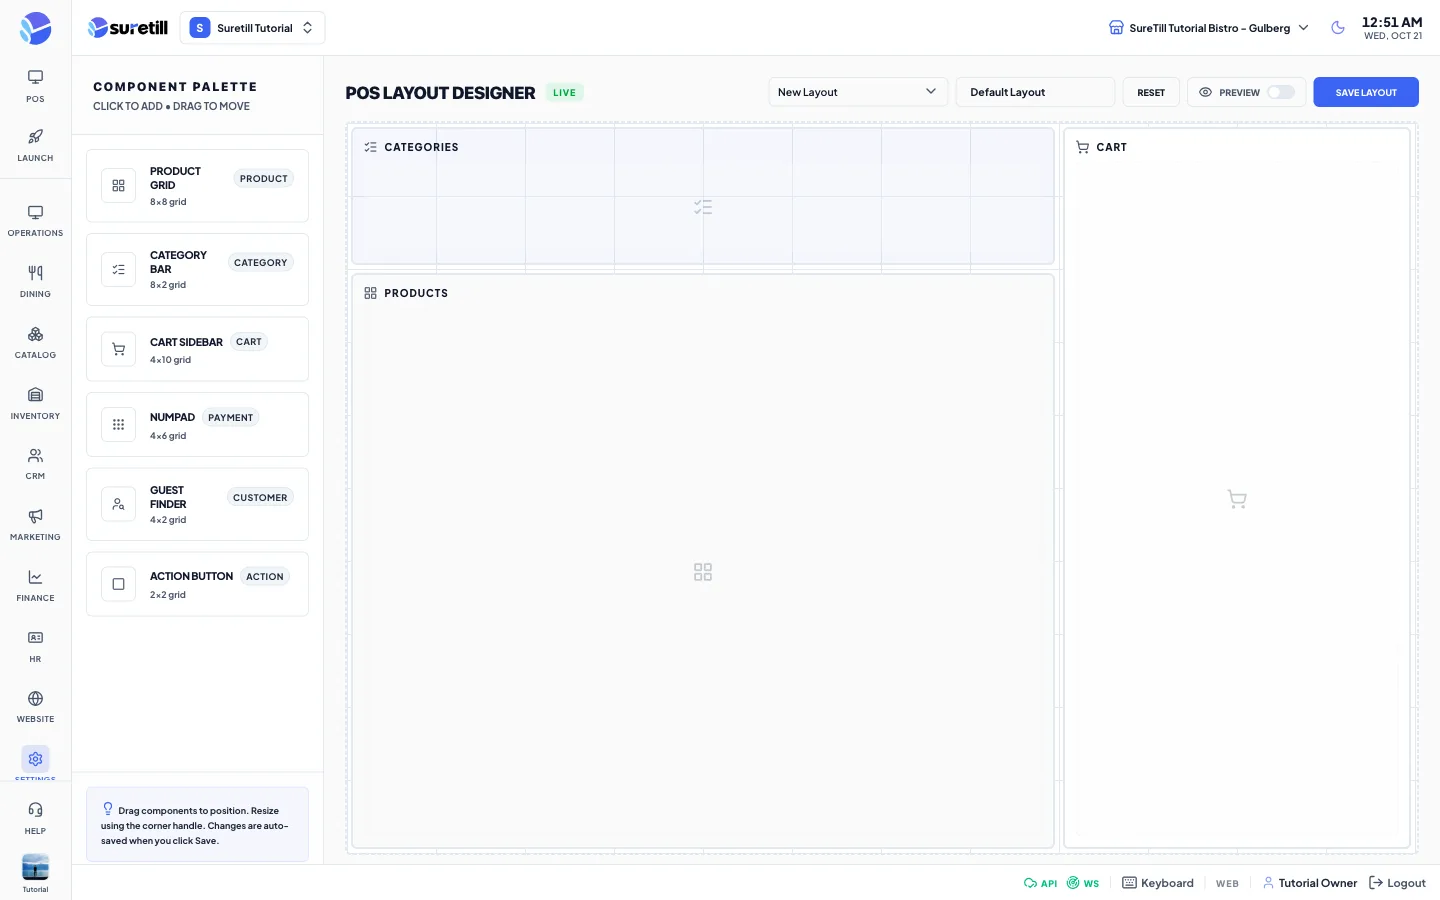
Task: Open the HR section
Action: click(x=35, y=647)
